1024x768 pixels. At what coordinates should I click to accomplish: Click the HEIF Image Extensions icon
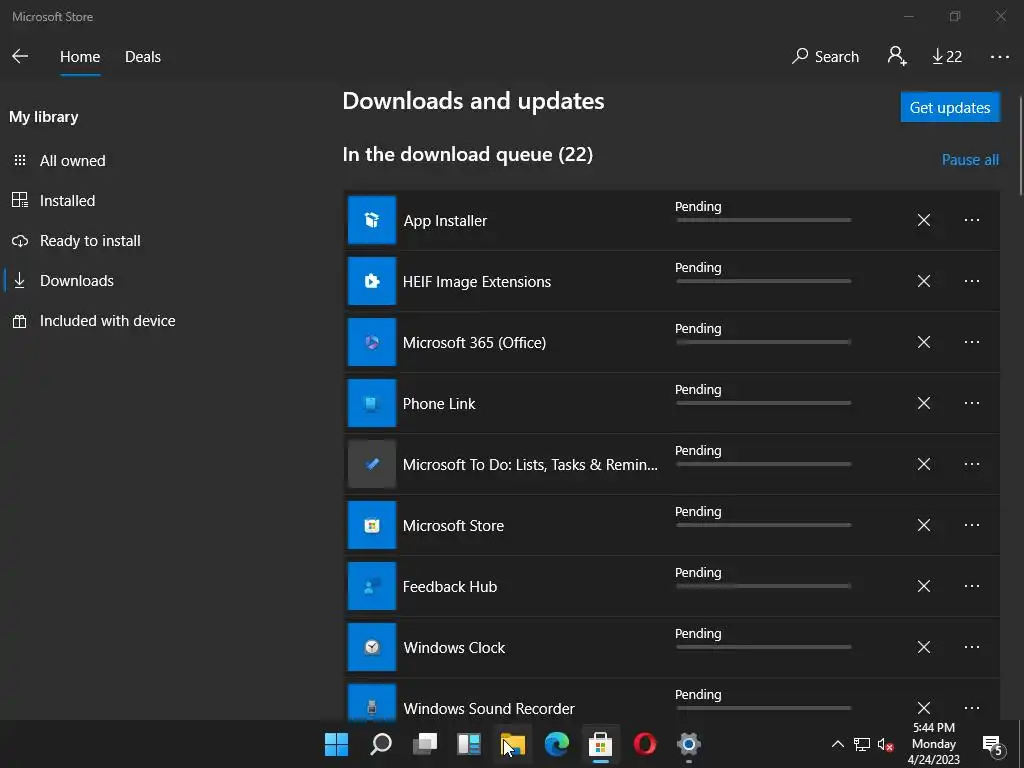click(372, 281)
